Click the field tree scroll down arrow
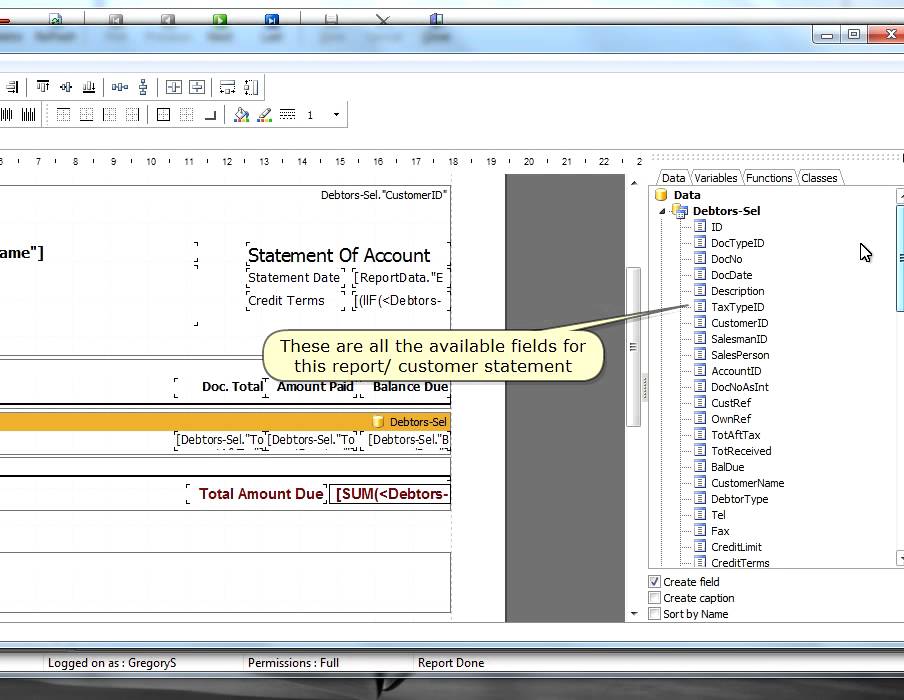This screenshot has width=904, height=700. tap(900, 558)
